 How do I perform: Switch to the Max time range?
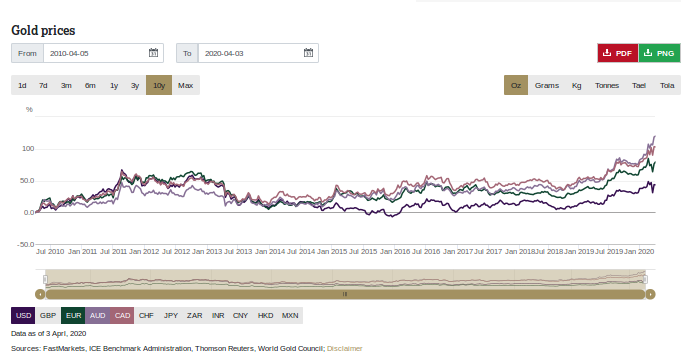click(x=186, y=85)
